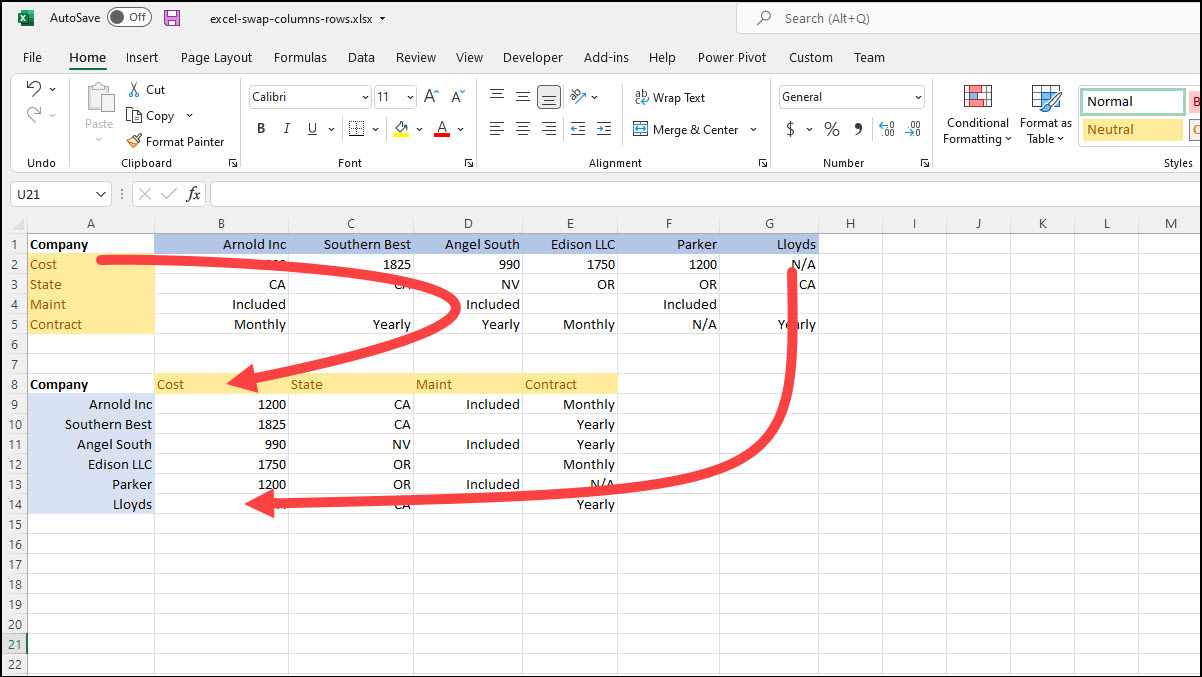Switch to the Formulas ribbon tab
Image resolution: width=1202 pixels, height=677 pixels.
[300, 57]
